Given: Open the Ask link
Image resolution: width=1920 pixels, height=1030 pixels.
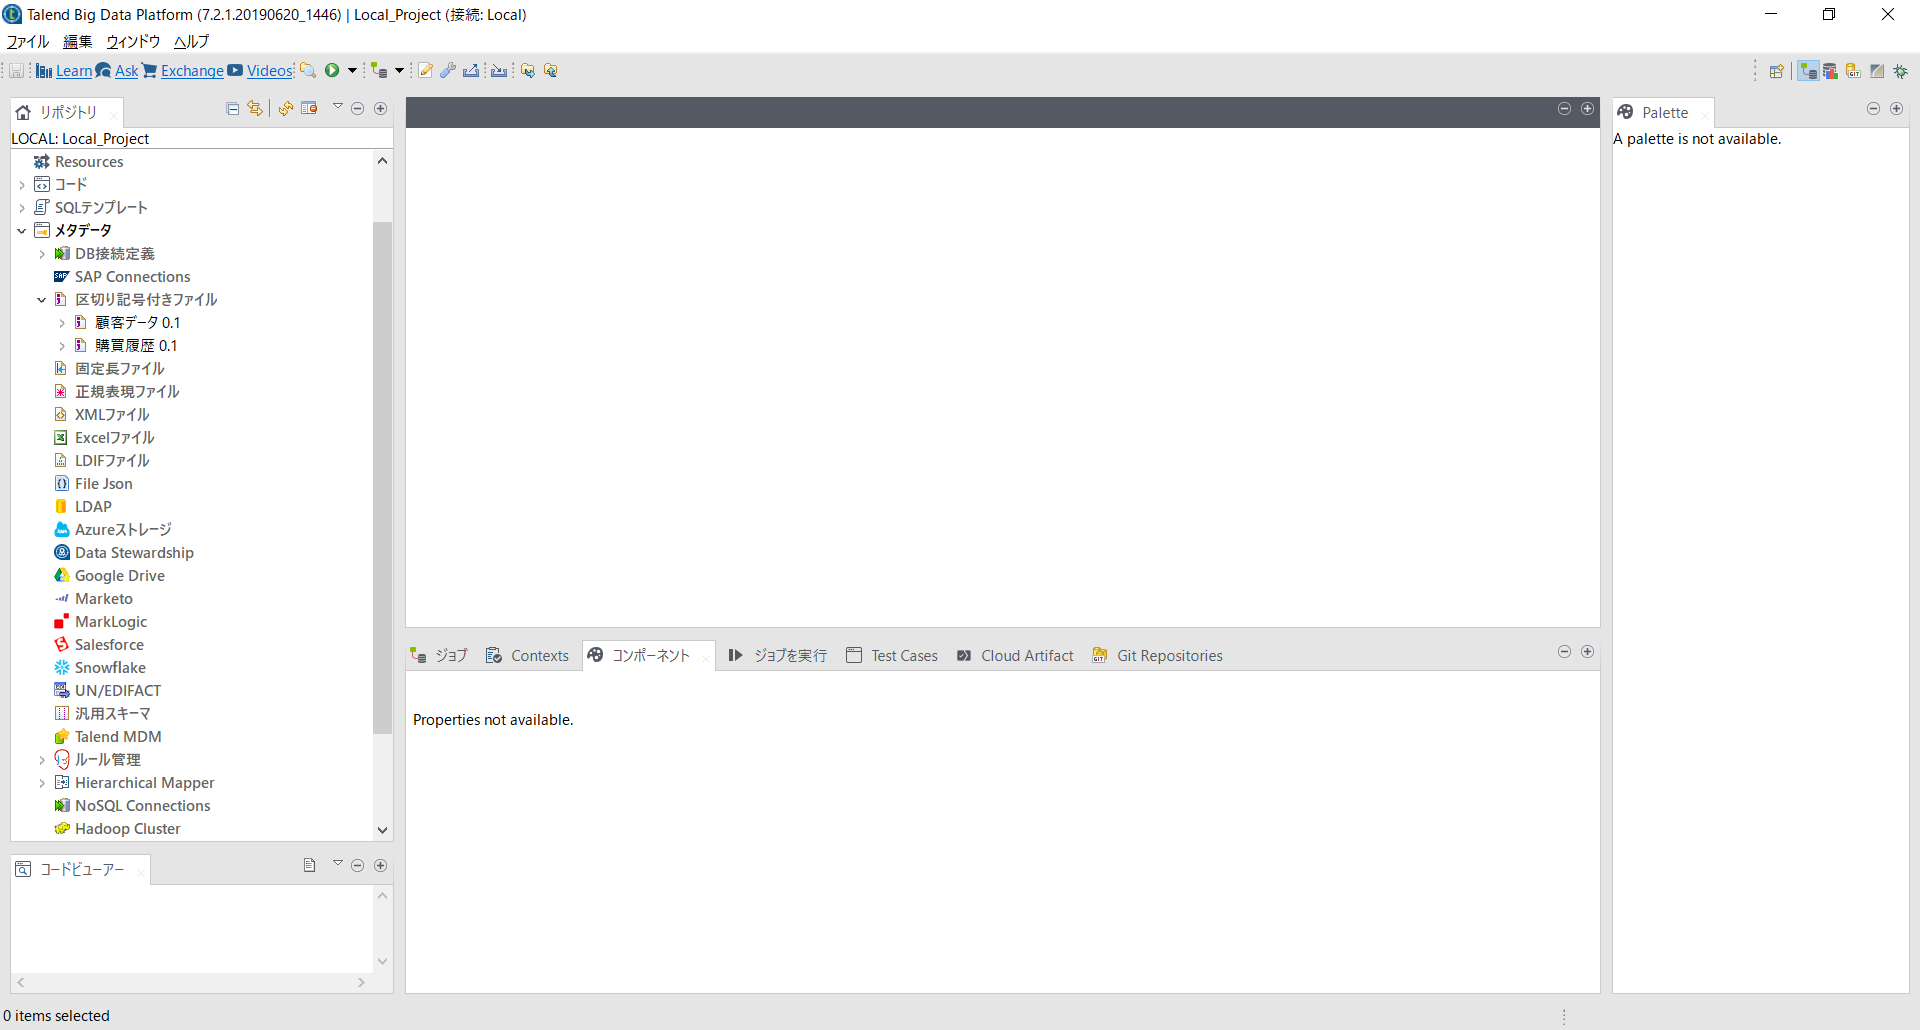Looking at the screenshot, I should (x=126, y=71).
